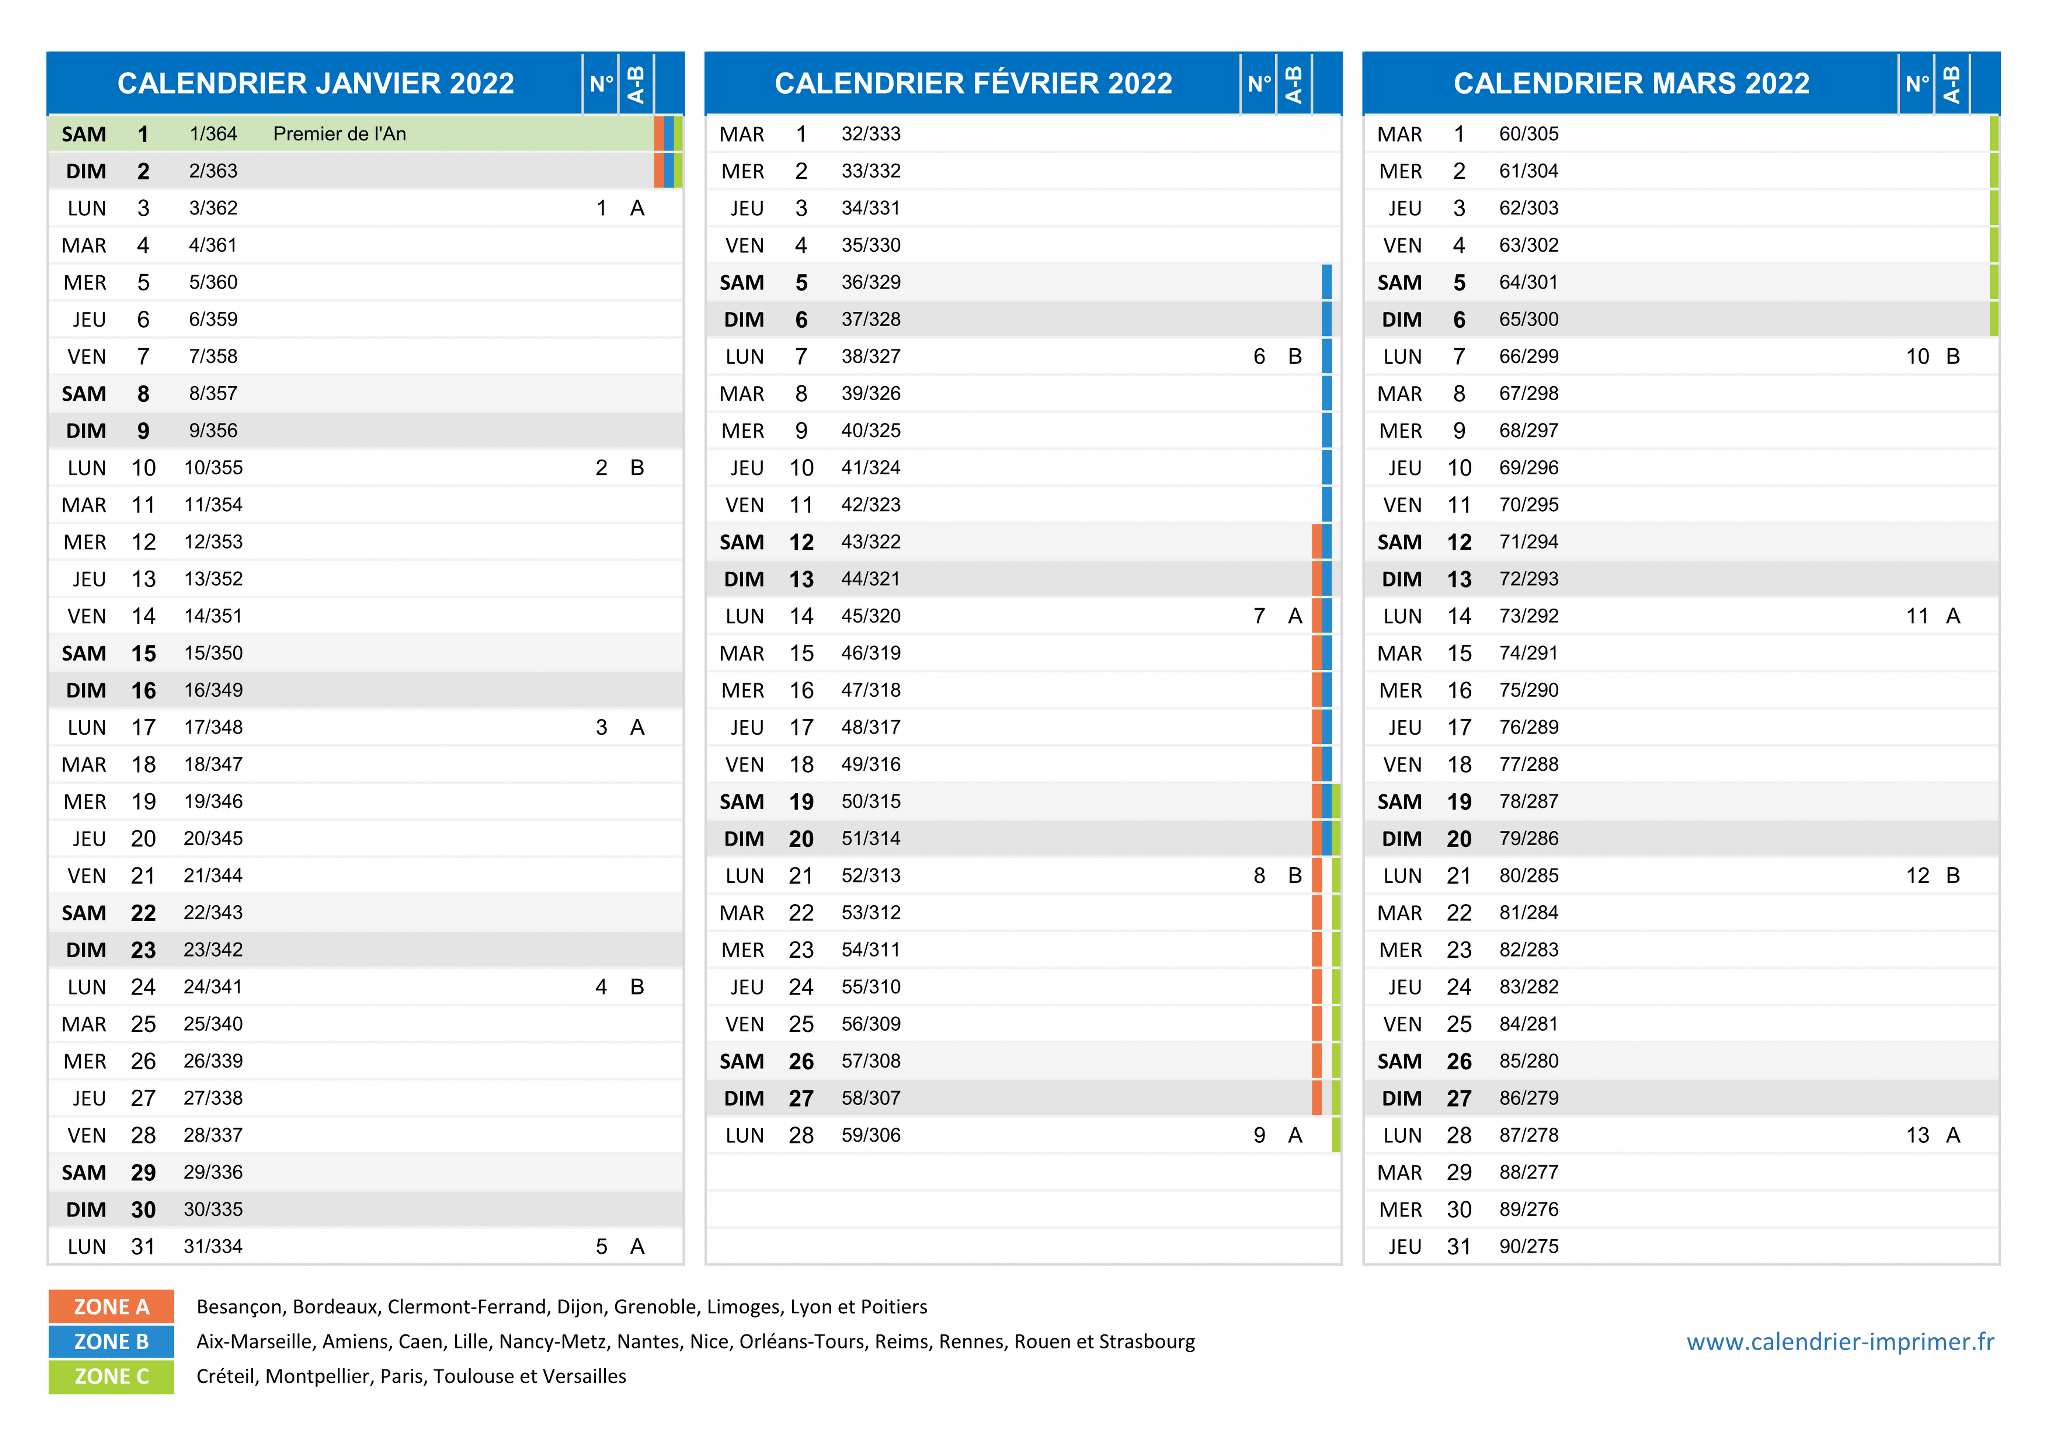
Task: Click day count '80/285' in March
Action: pyautogui.click(x=1529, y=875)
